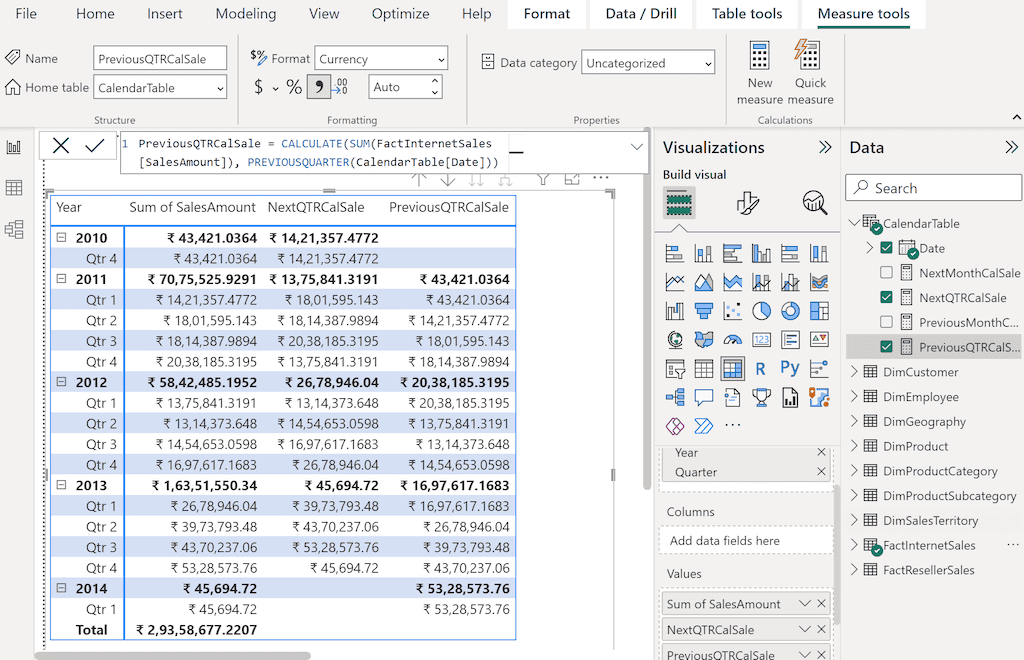Switch to the Modeling ribbon tab
Viewport: 1024px width, 660px height.
point(245,14)
